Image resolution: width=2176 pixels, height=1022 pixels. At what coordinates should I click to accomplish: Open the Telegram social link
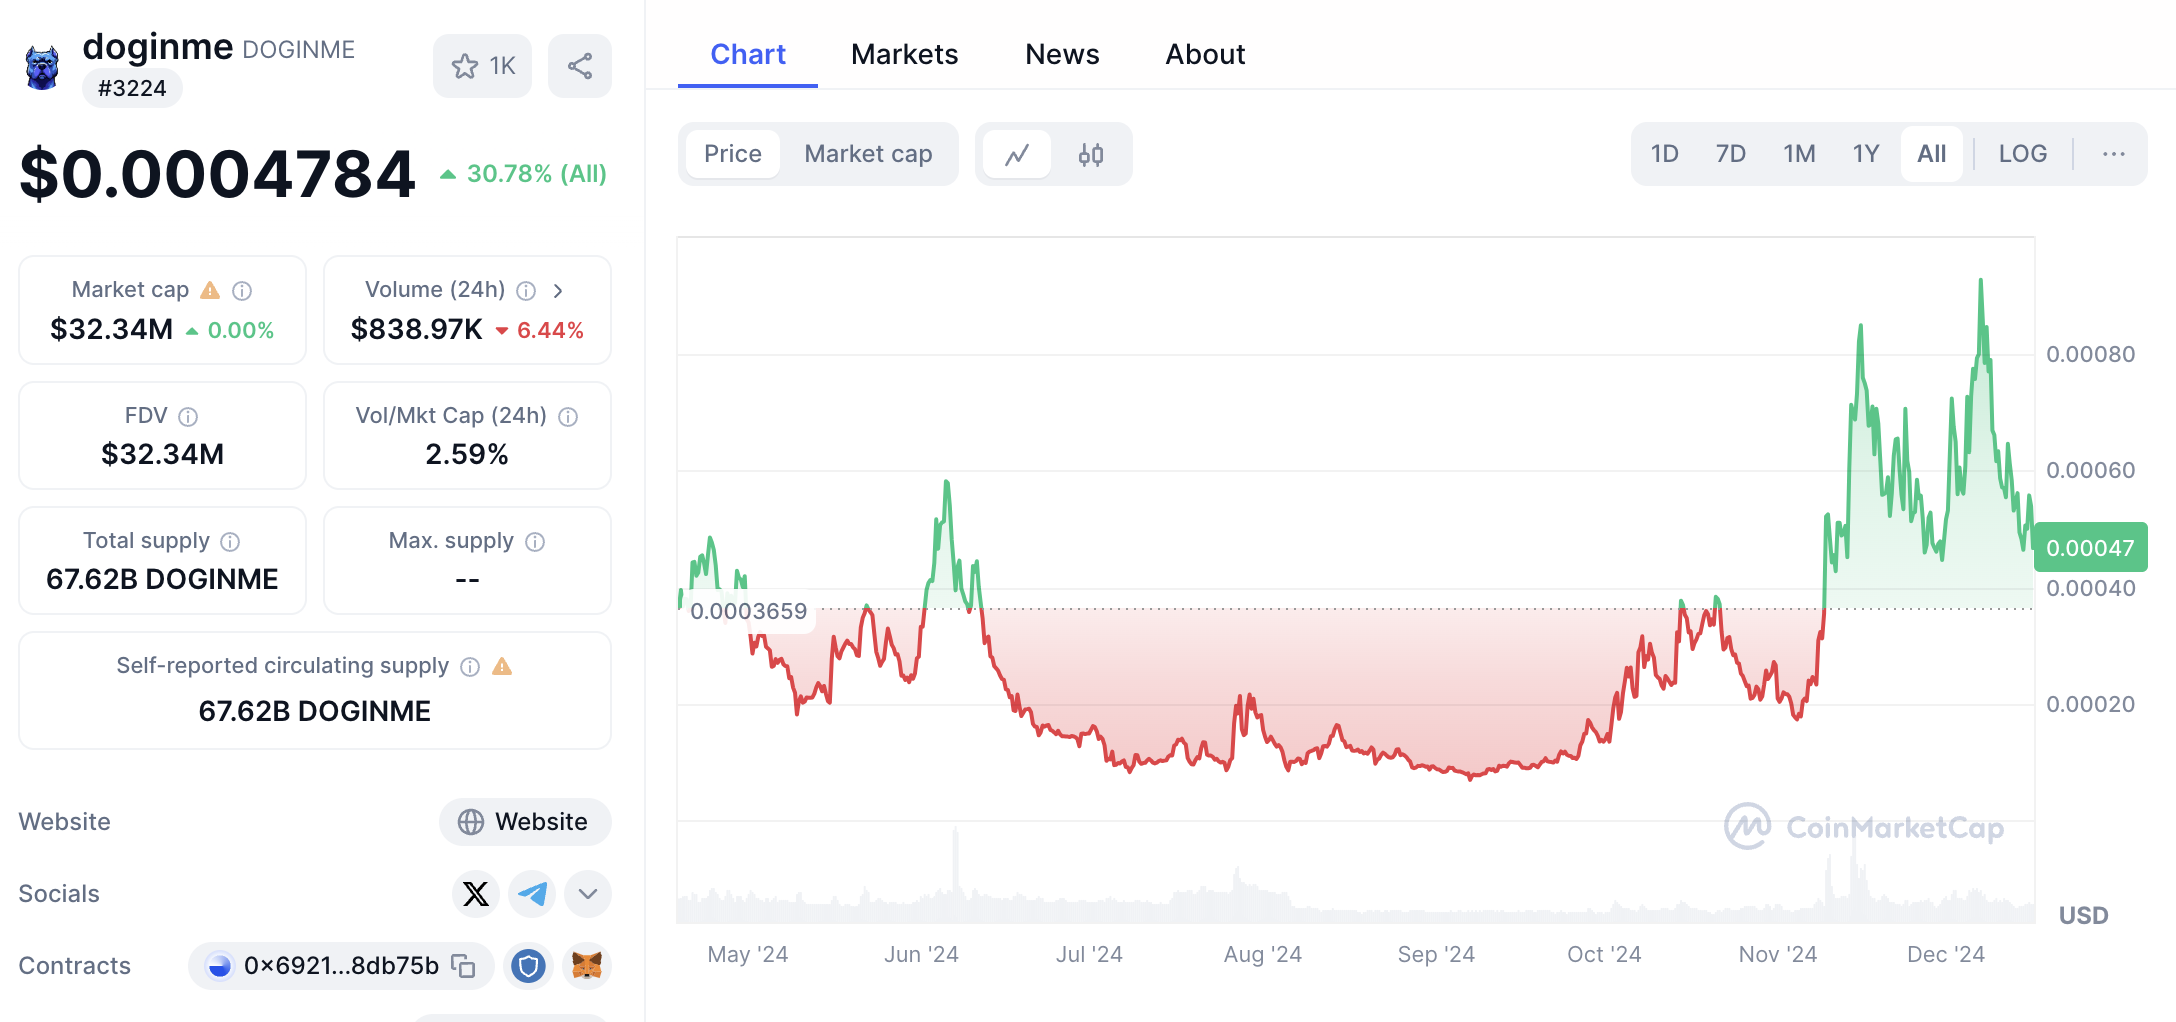tap(532, 894)
